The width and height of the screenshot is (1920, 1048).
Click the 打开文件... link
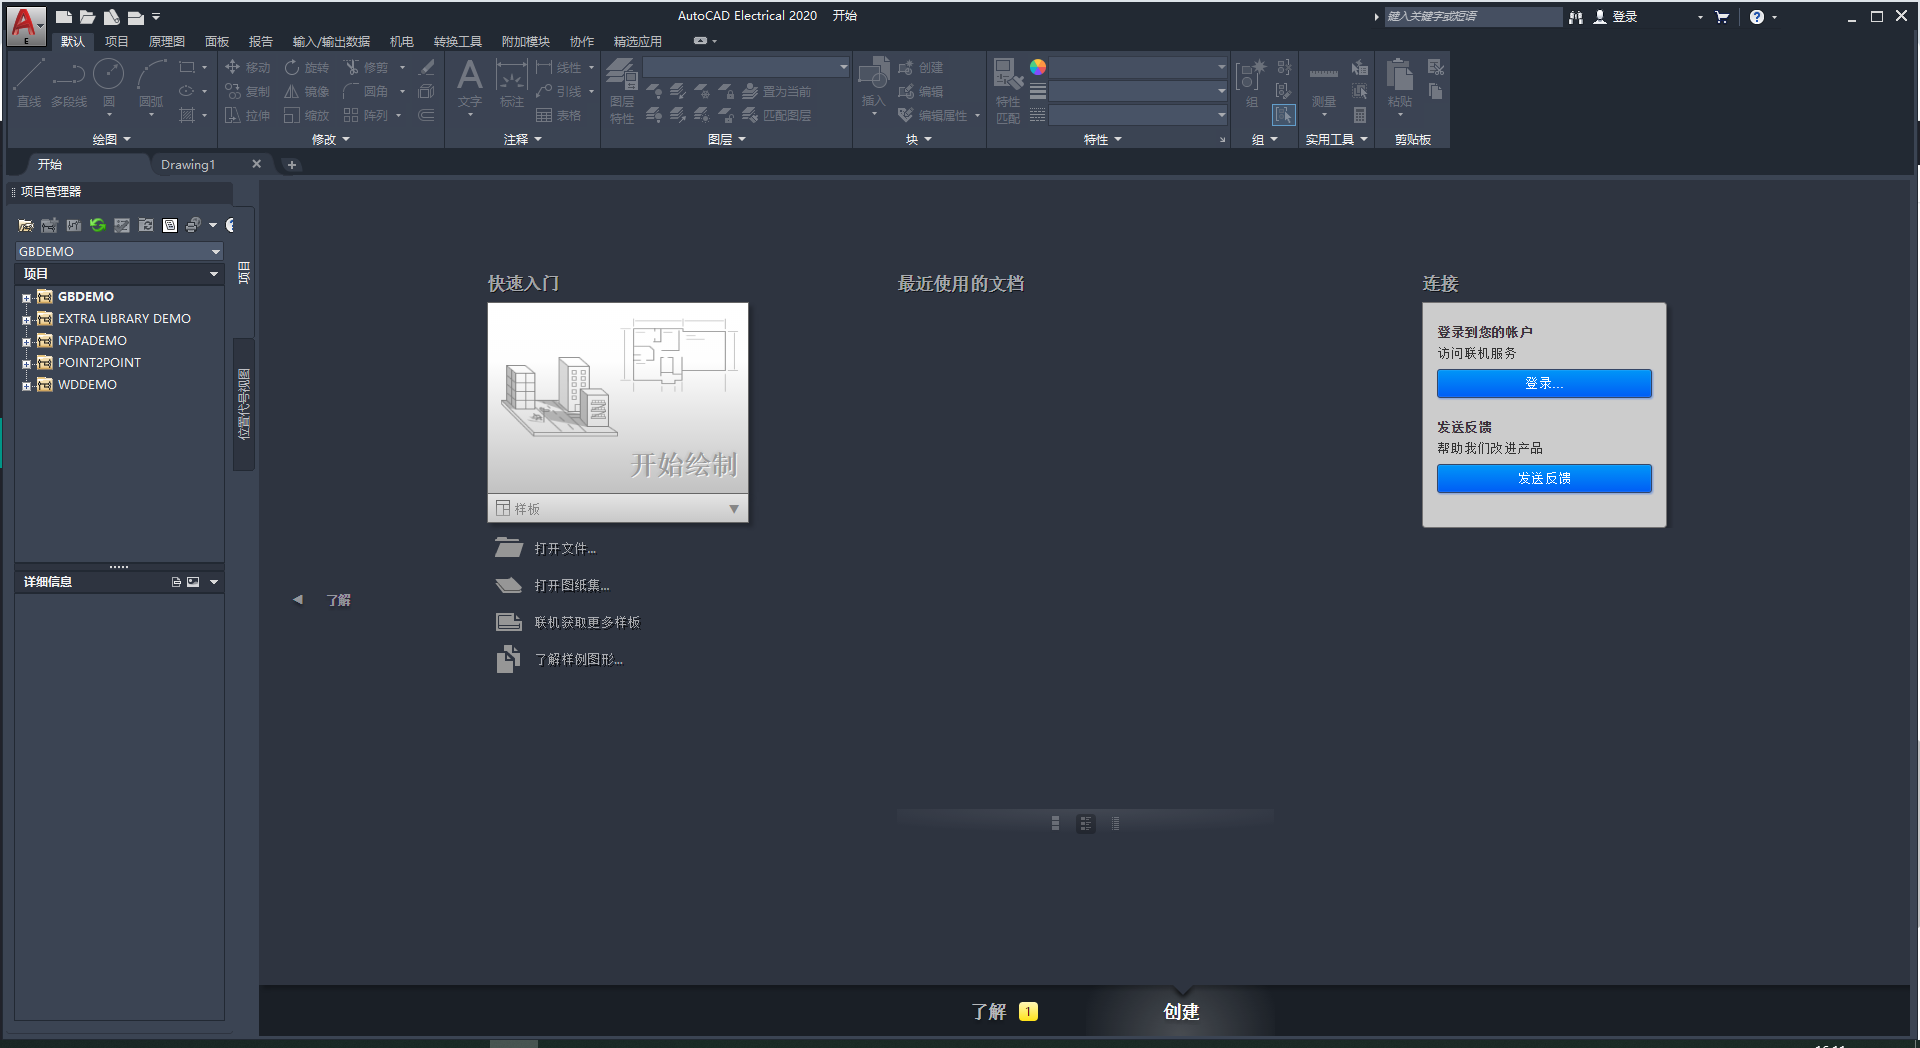[564, 549]
